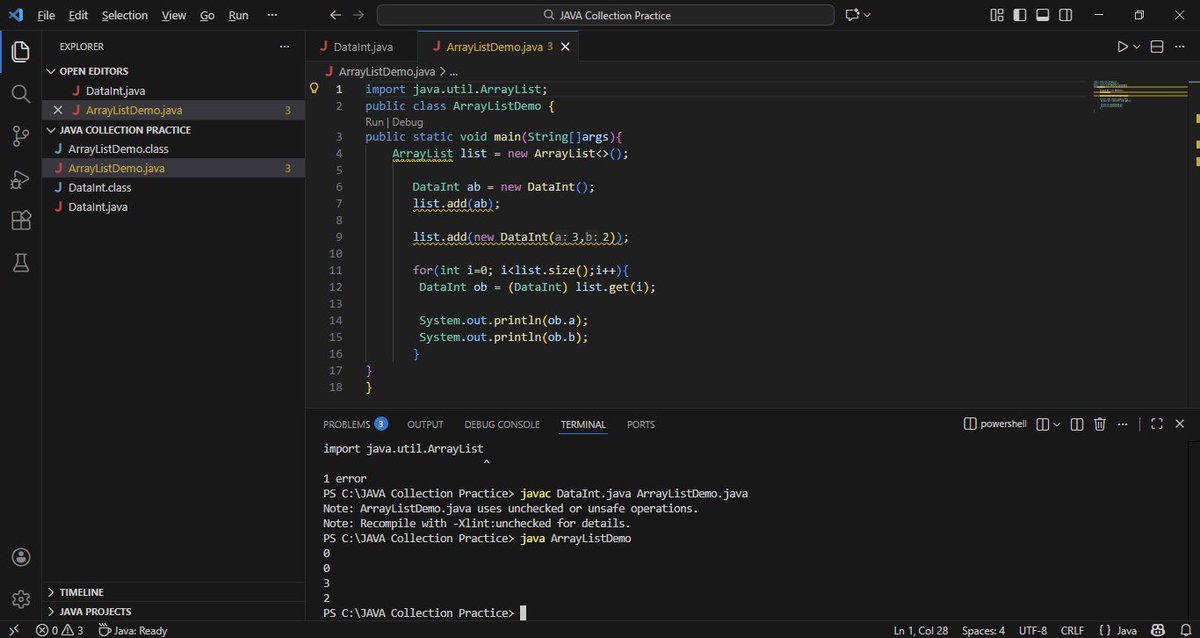Switch to the Ports panel tab
The image size is (1200, 638).
click(x=641, y=424)
